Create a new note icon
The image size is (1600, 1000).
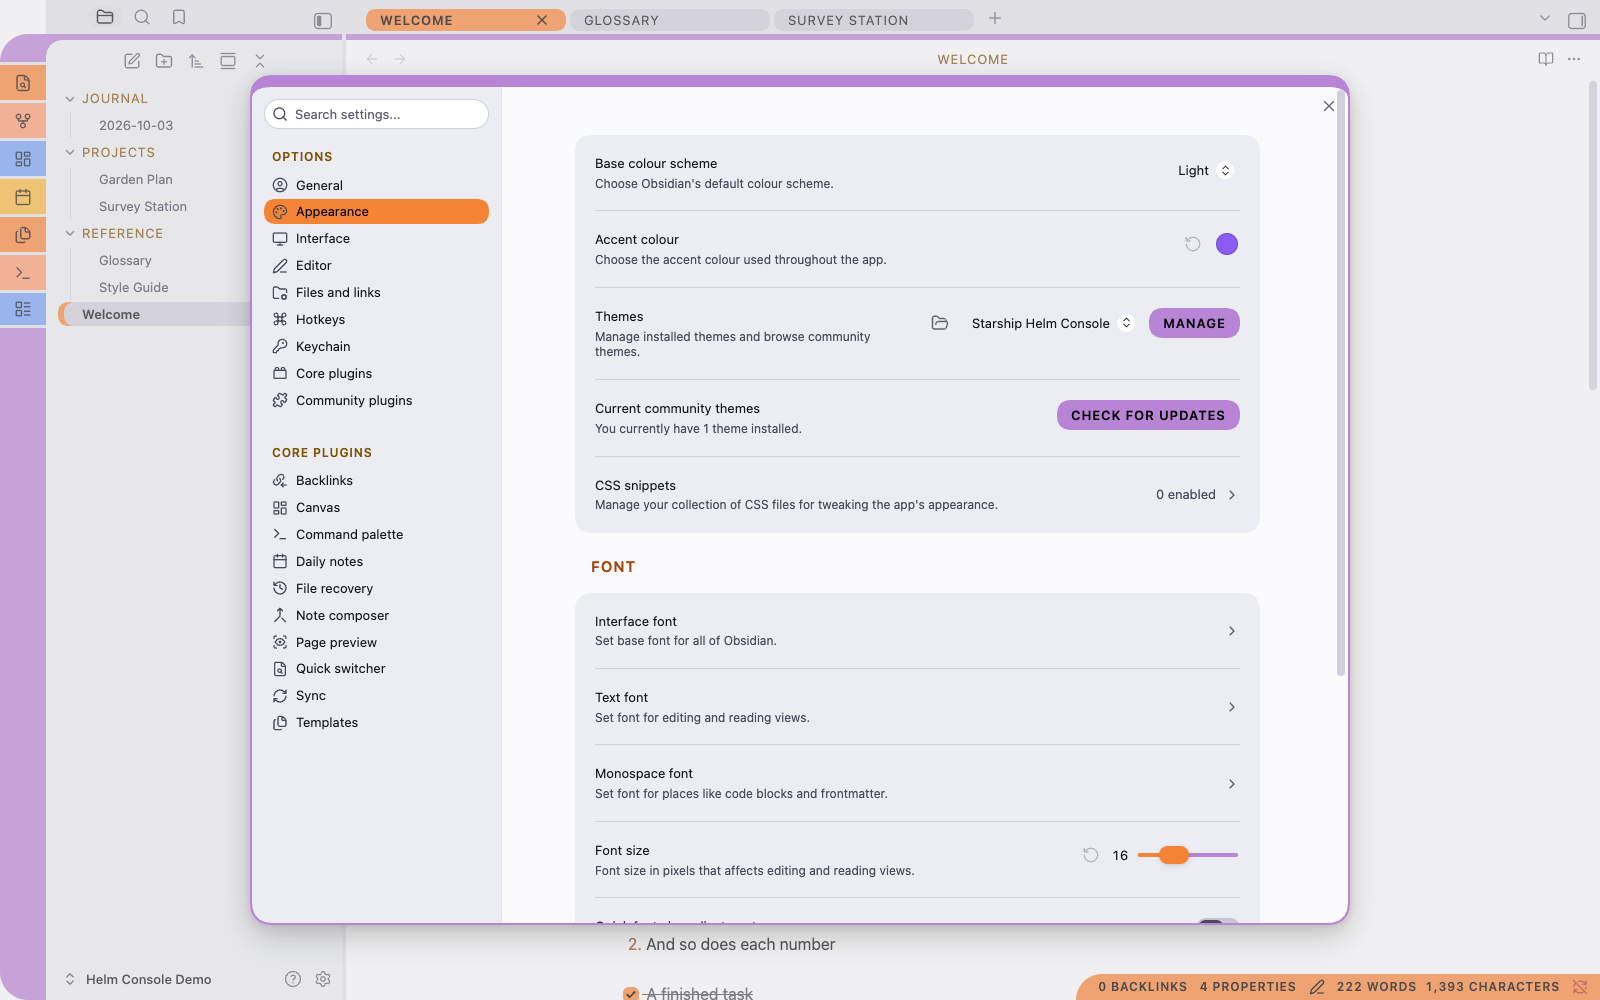click(x=132, y=61)
